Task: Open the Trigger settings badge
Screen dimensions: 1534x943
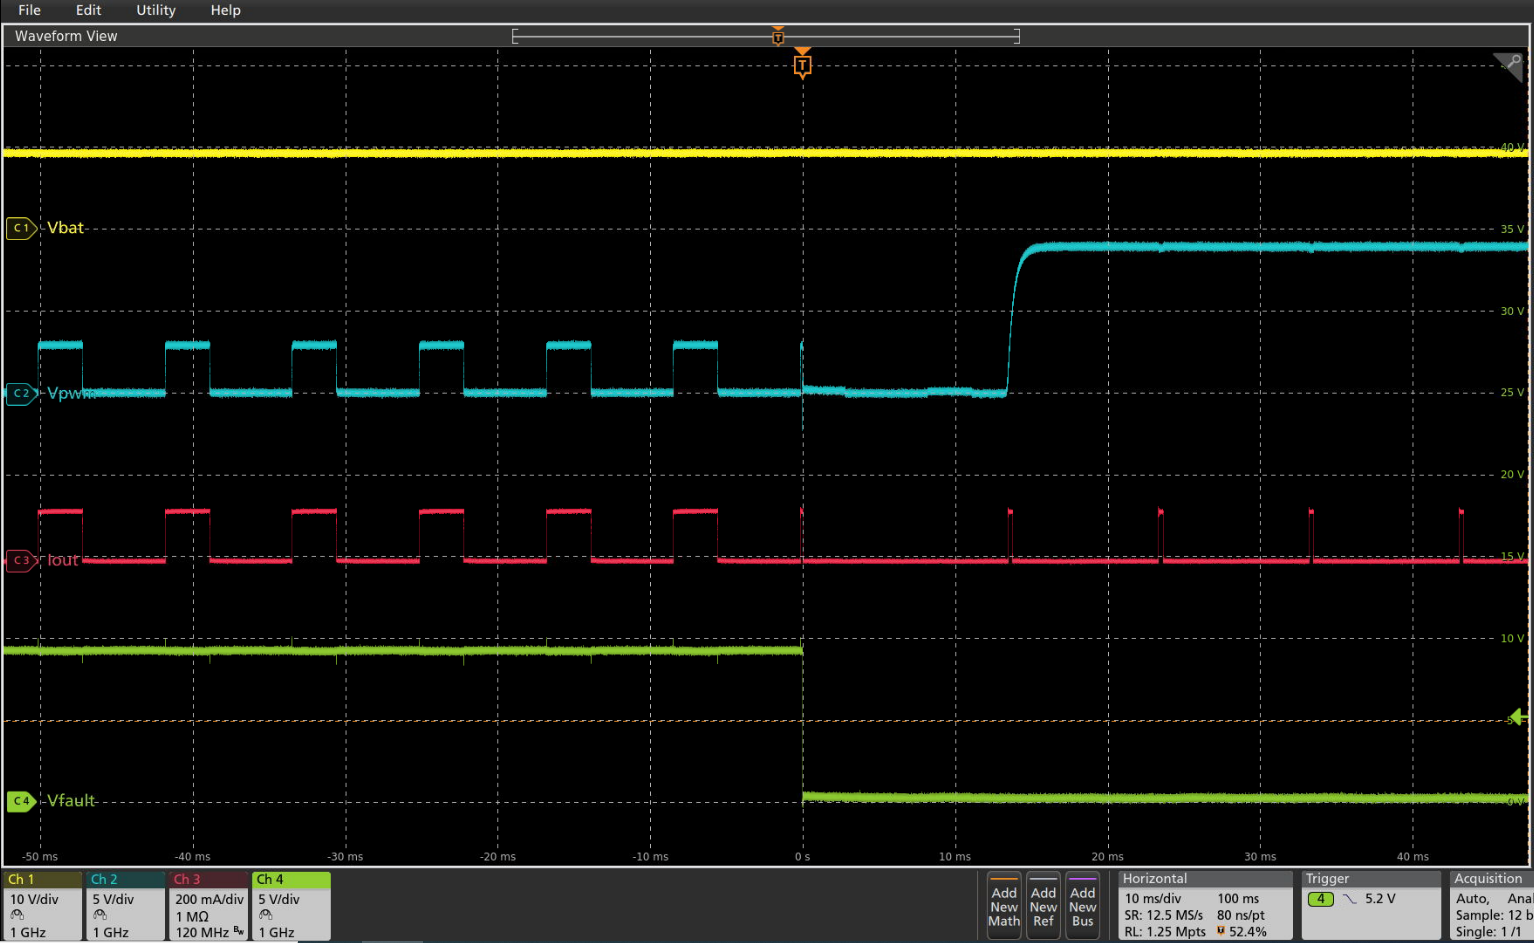Action: click(x=1371, y=906)
